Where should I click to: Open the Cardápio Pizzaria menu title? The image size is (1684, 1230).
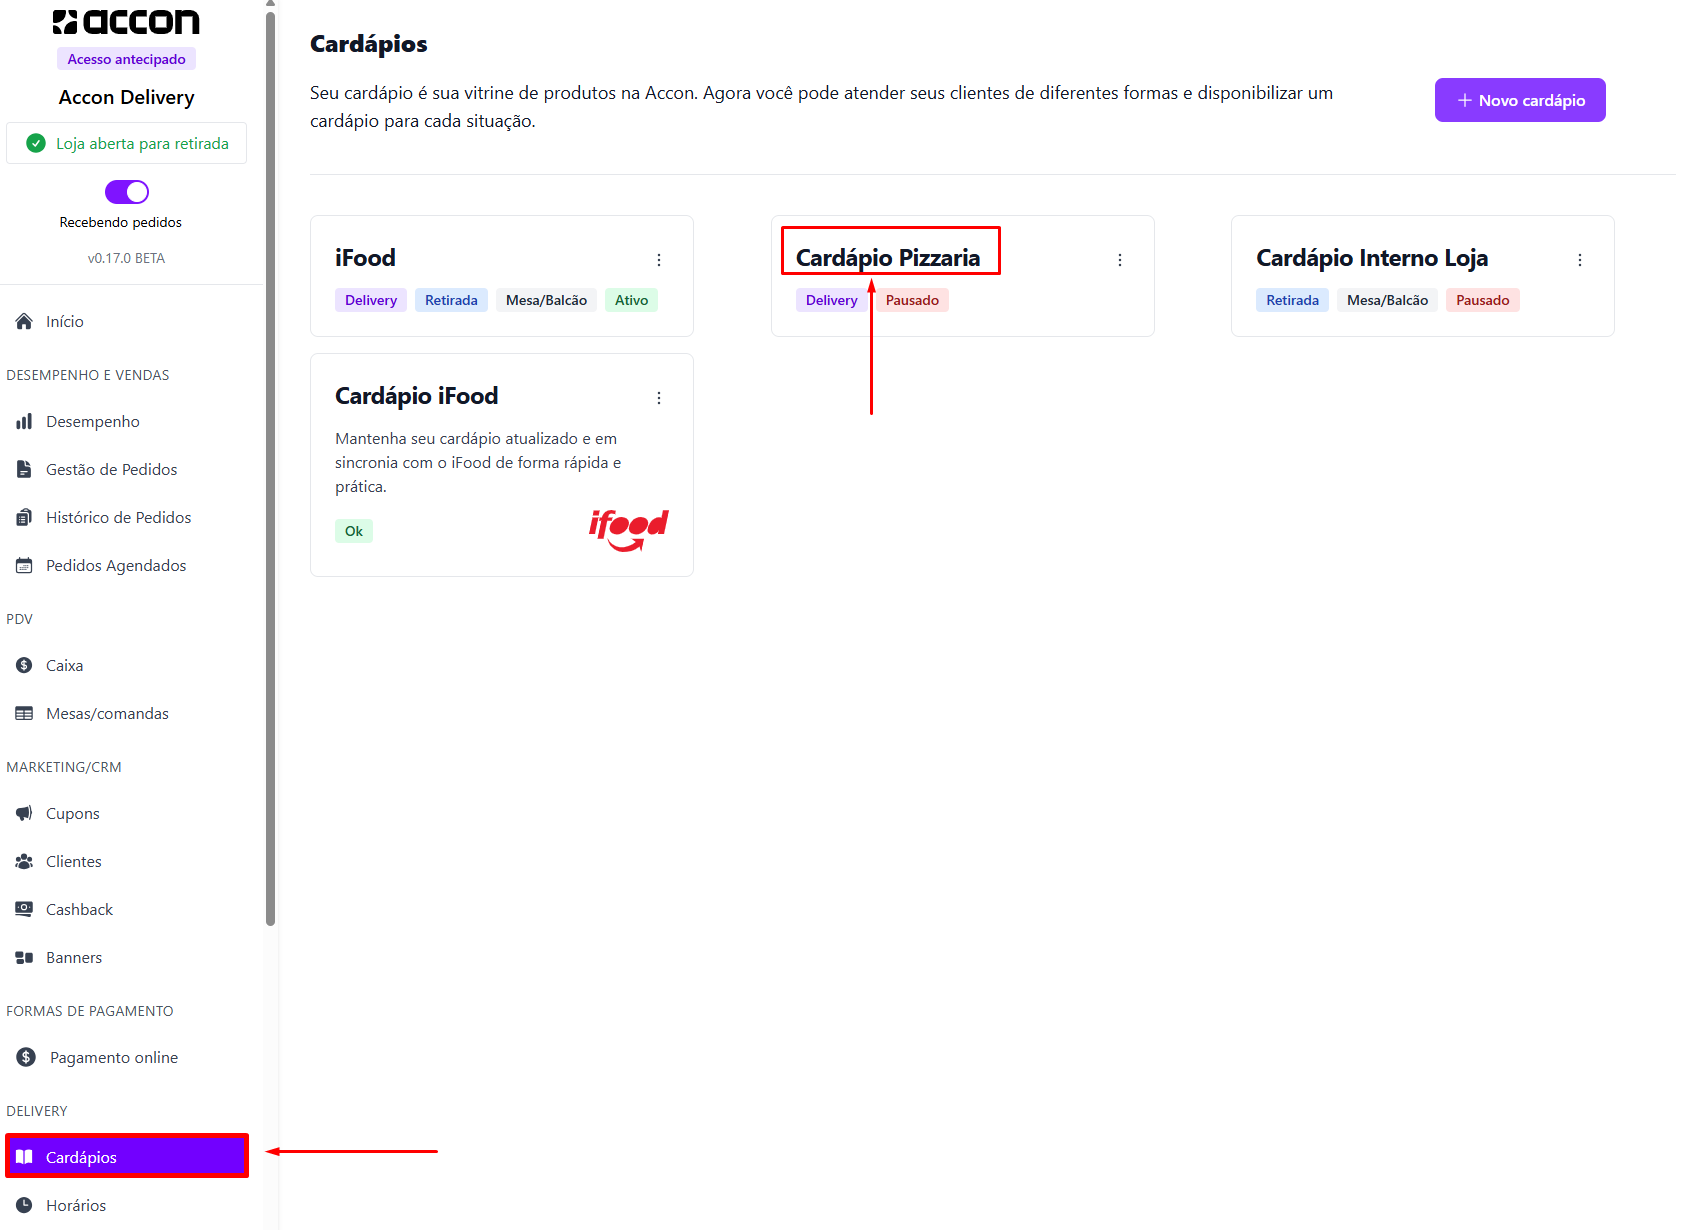(x=888, y=257)
